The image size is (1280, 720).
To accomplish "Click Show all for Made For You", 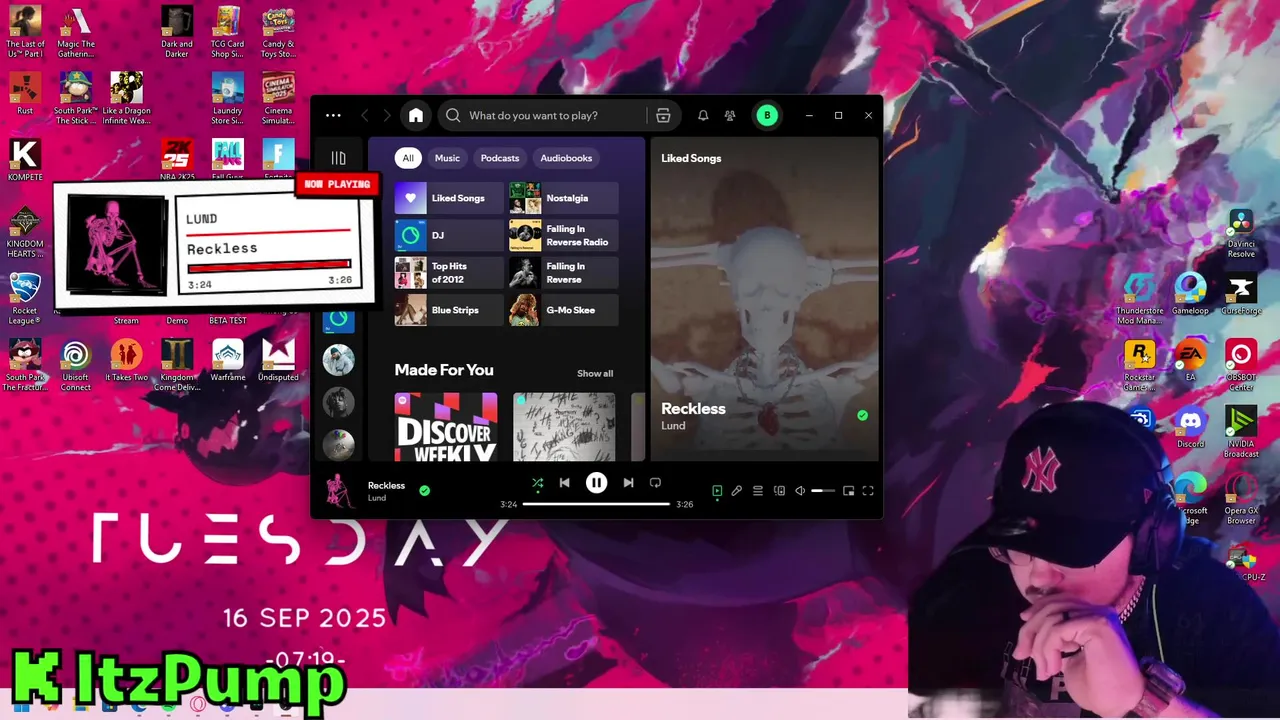I will (595, 373).
